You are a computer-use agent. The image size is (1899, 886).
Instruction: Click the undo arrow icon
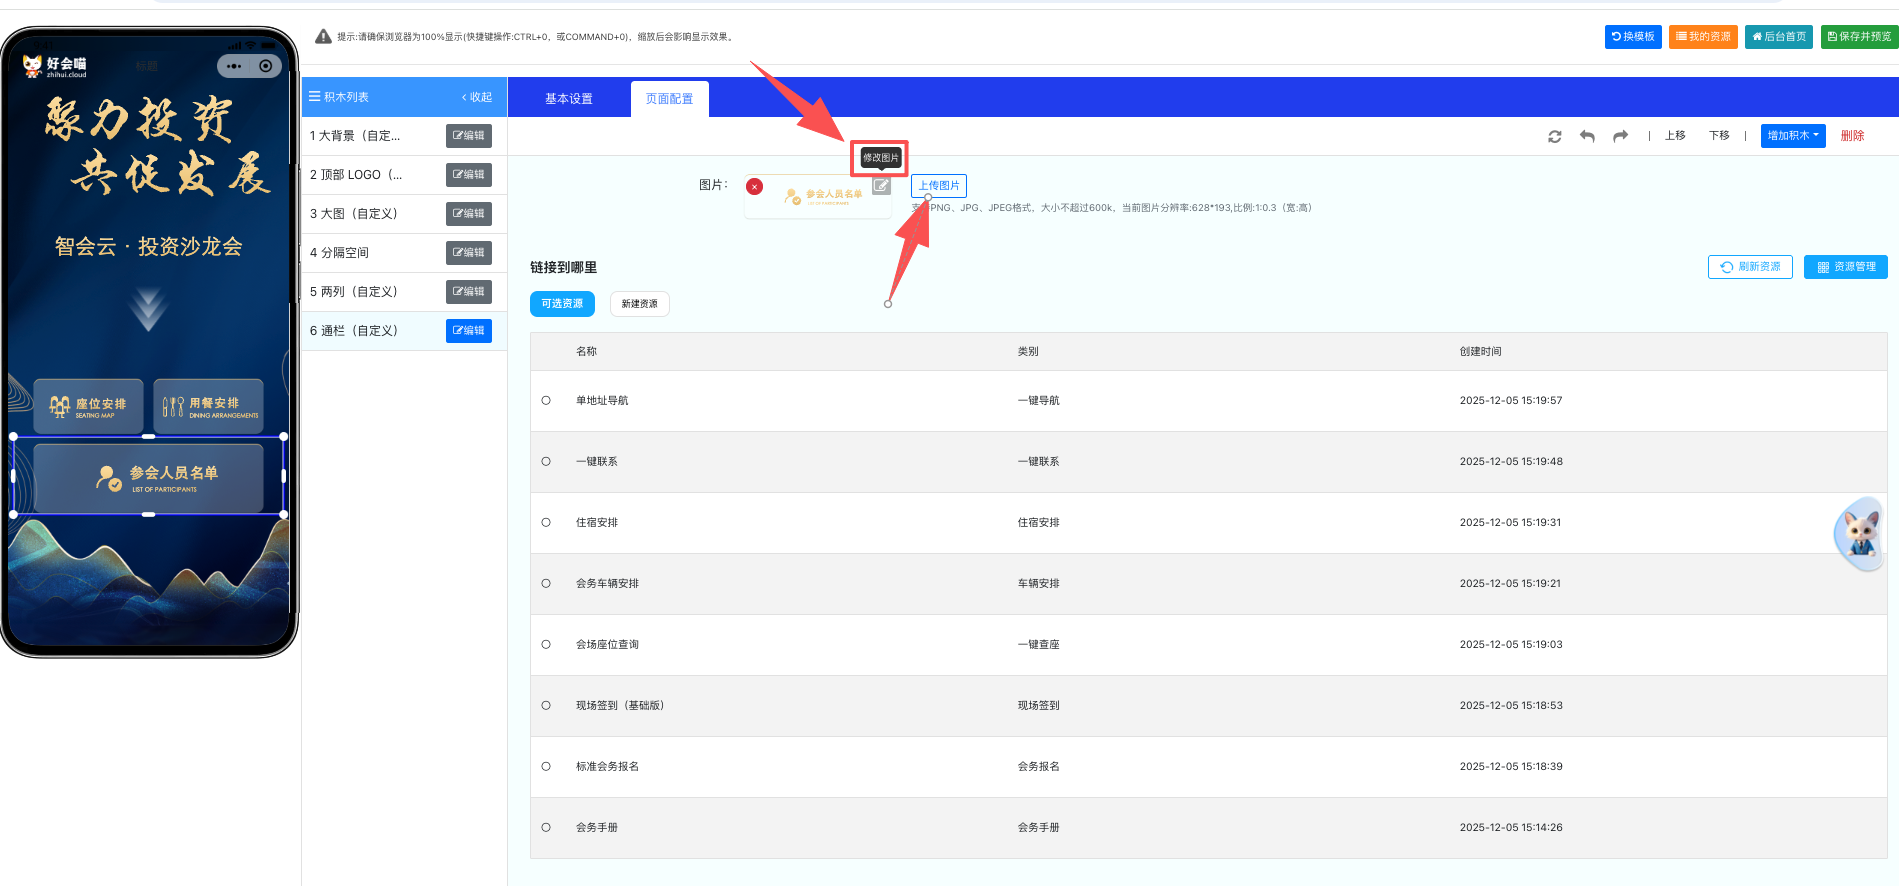(1587, 136)
